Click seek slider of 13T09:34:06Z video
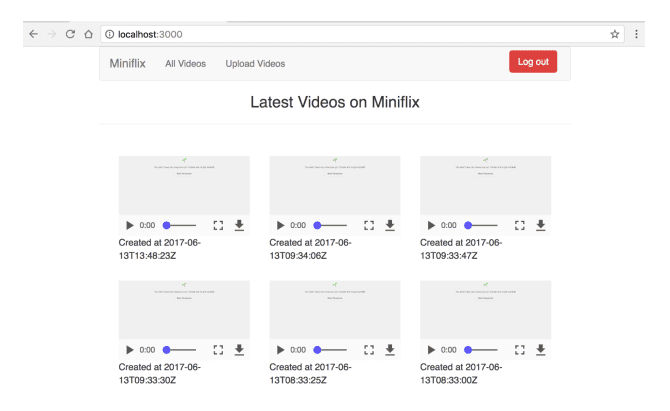Screen dimensions: 670x411 330,225
